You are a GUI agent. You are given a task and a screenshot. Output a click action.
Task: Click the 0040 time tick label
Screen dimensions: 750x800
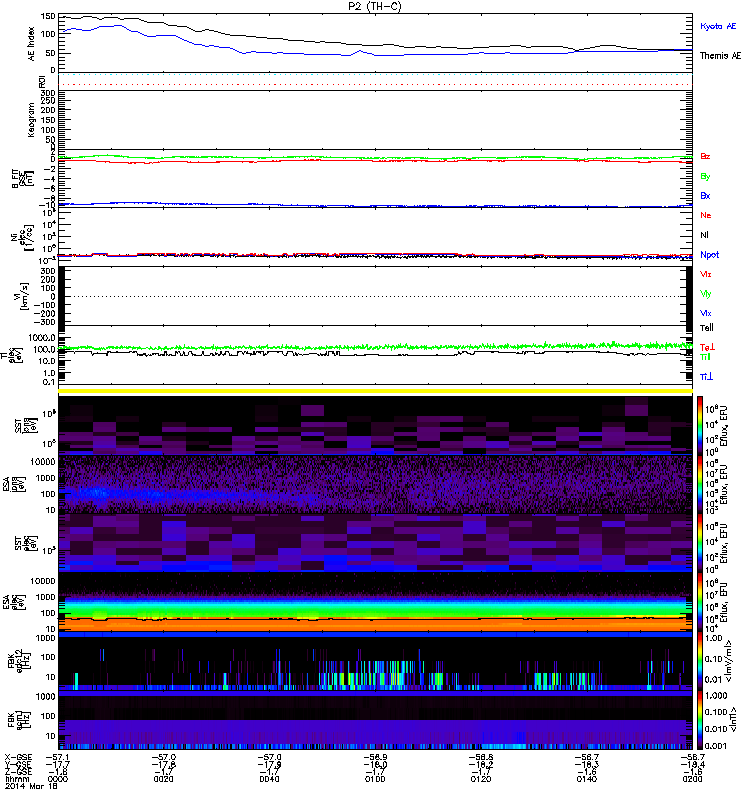pyautogui.click(x=269, y=779)
